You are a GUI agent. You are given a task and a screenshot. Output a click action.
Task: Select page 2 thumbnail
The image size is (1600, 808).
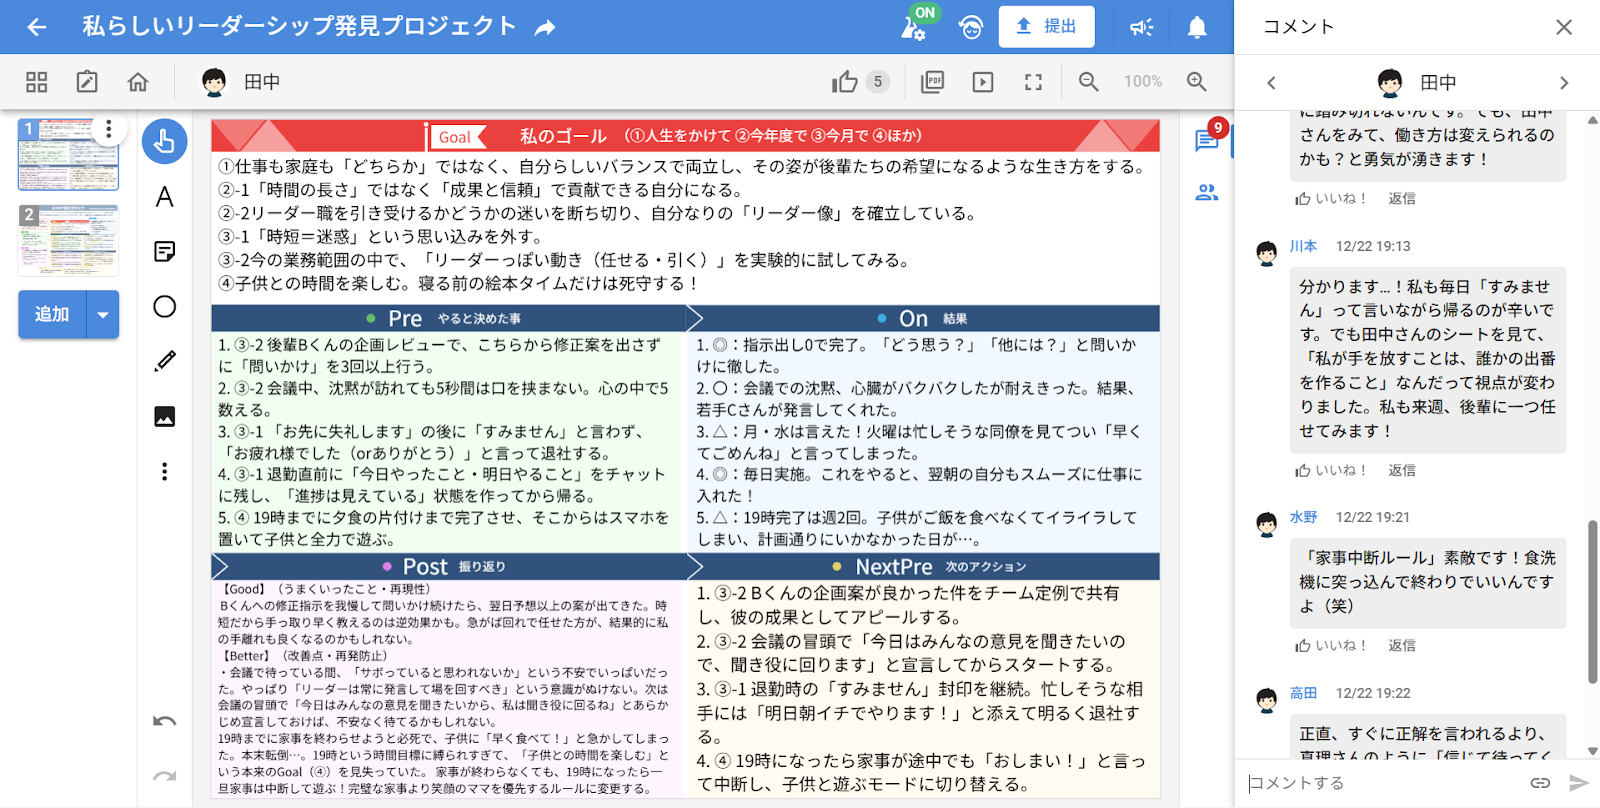[x=68, y=240]
